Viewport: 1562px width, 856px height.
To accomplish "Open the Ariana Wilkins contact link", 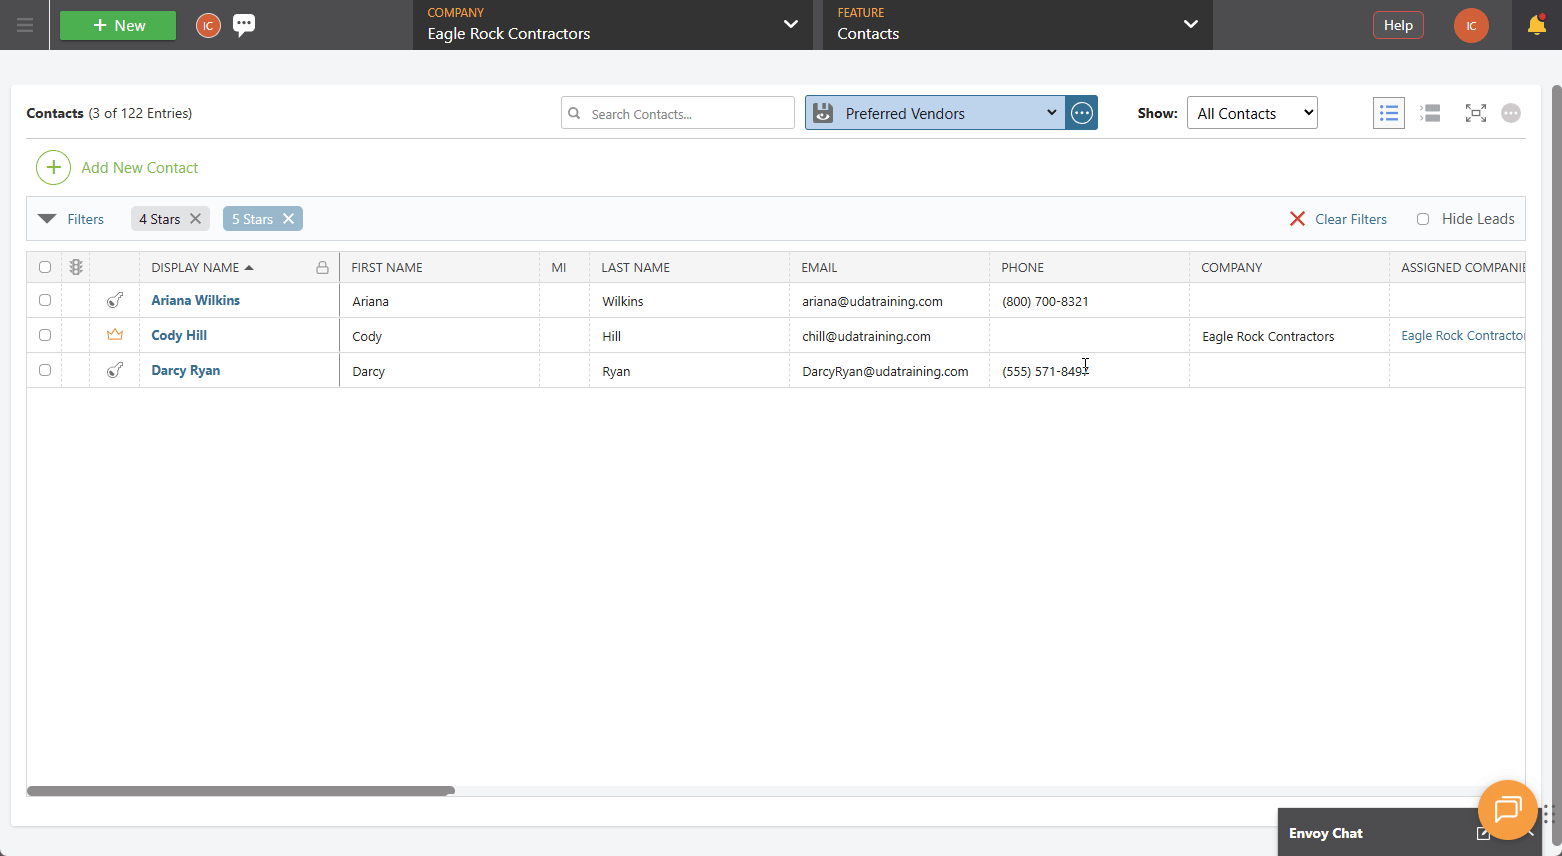I will point(195,300).
